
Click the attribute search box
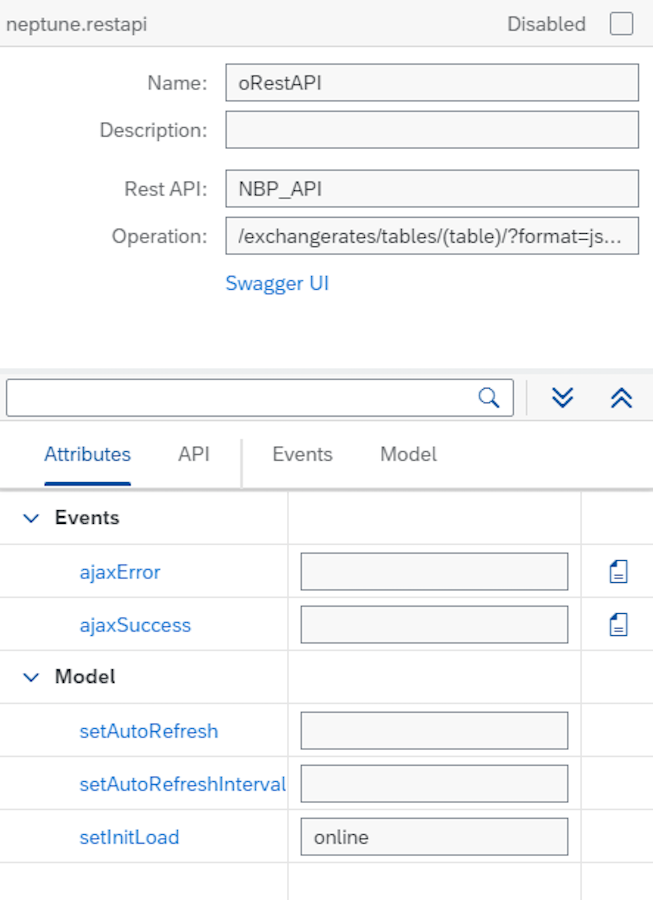click(260, 397)
